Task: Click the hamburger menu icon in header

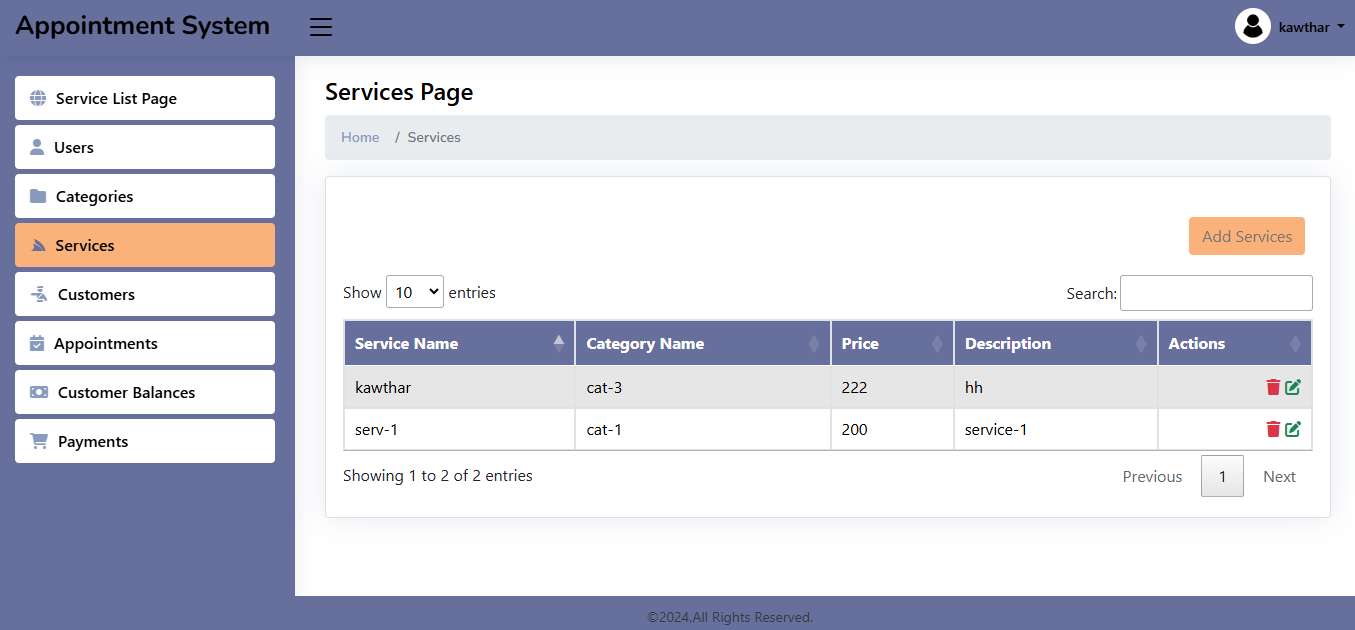Action: (321, 27)
